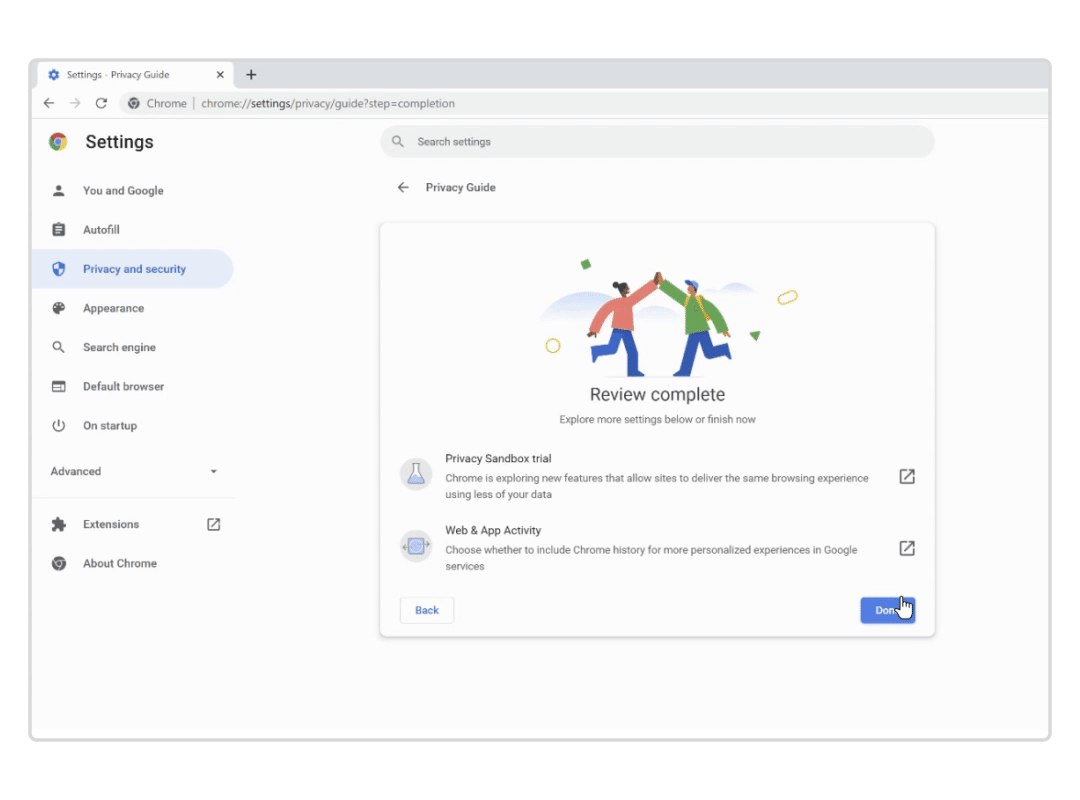The height and width of the screenshot is (800, 1080).
Task: Go to Appearance settings
Action: click(x=113, y=308)
